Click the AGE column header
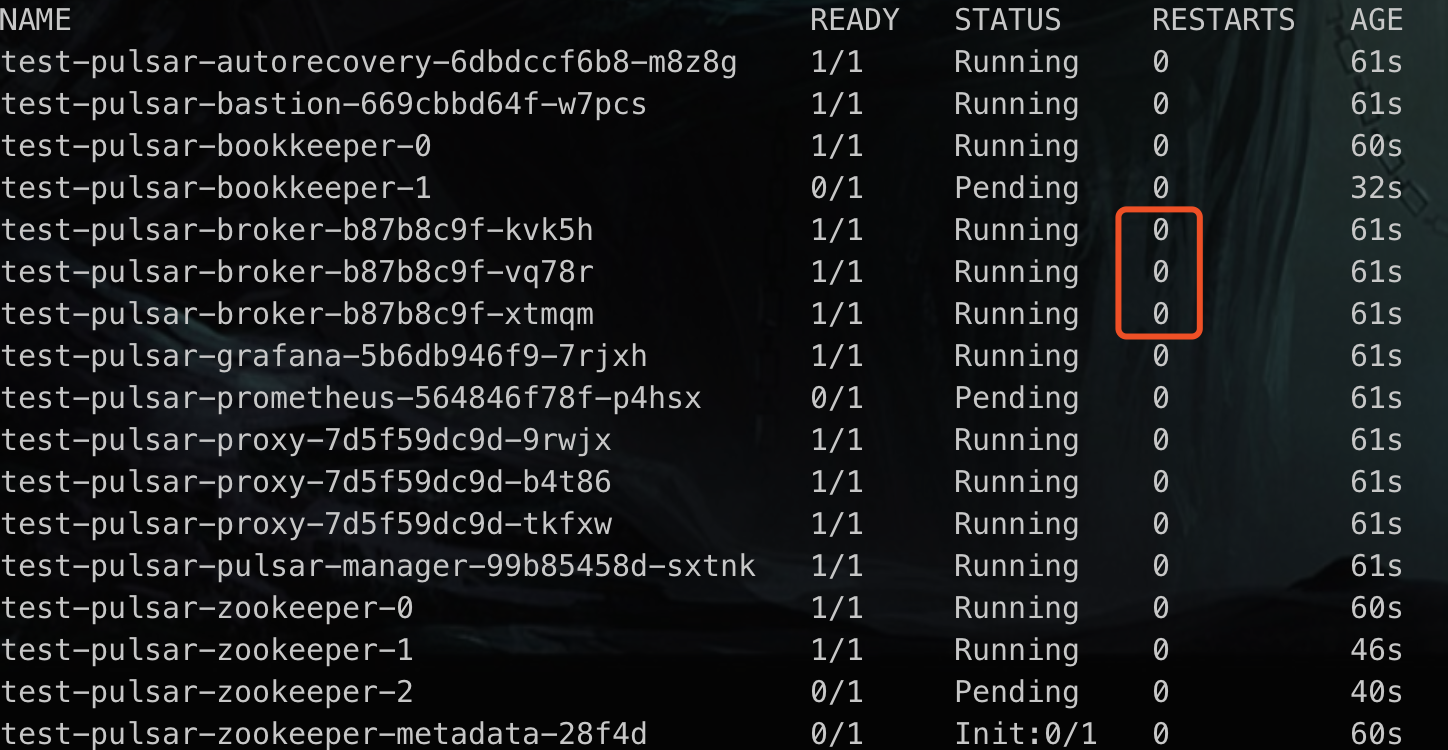Viewport: 1448px width, 750px height. (x=1376, y=20)
